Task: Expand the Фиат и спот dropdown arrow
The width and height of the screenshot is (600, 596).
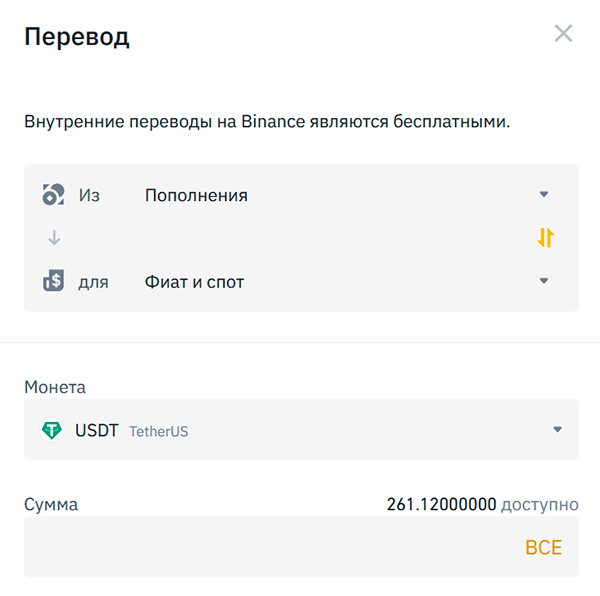Action: click(x=544, y=281)
